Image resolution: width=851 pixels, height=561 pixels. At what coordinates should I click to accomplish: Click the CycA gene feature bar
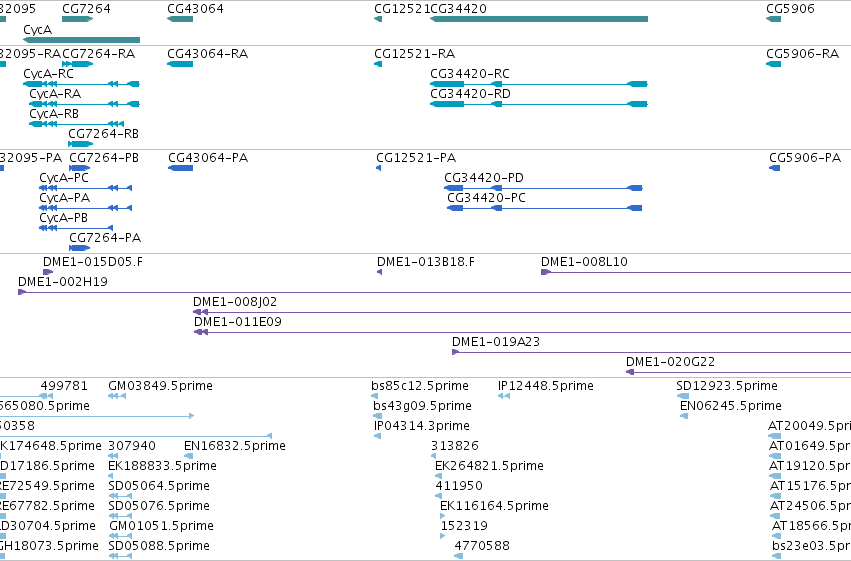coord(81,40)
